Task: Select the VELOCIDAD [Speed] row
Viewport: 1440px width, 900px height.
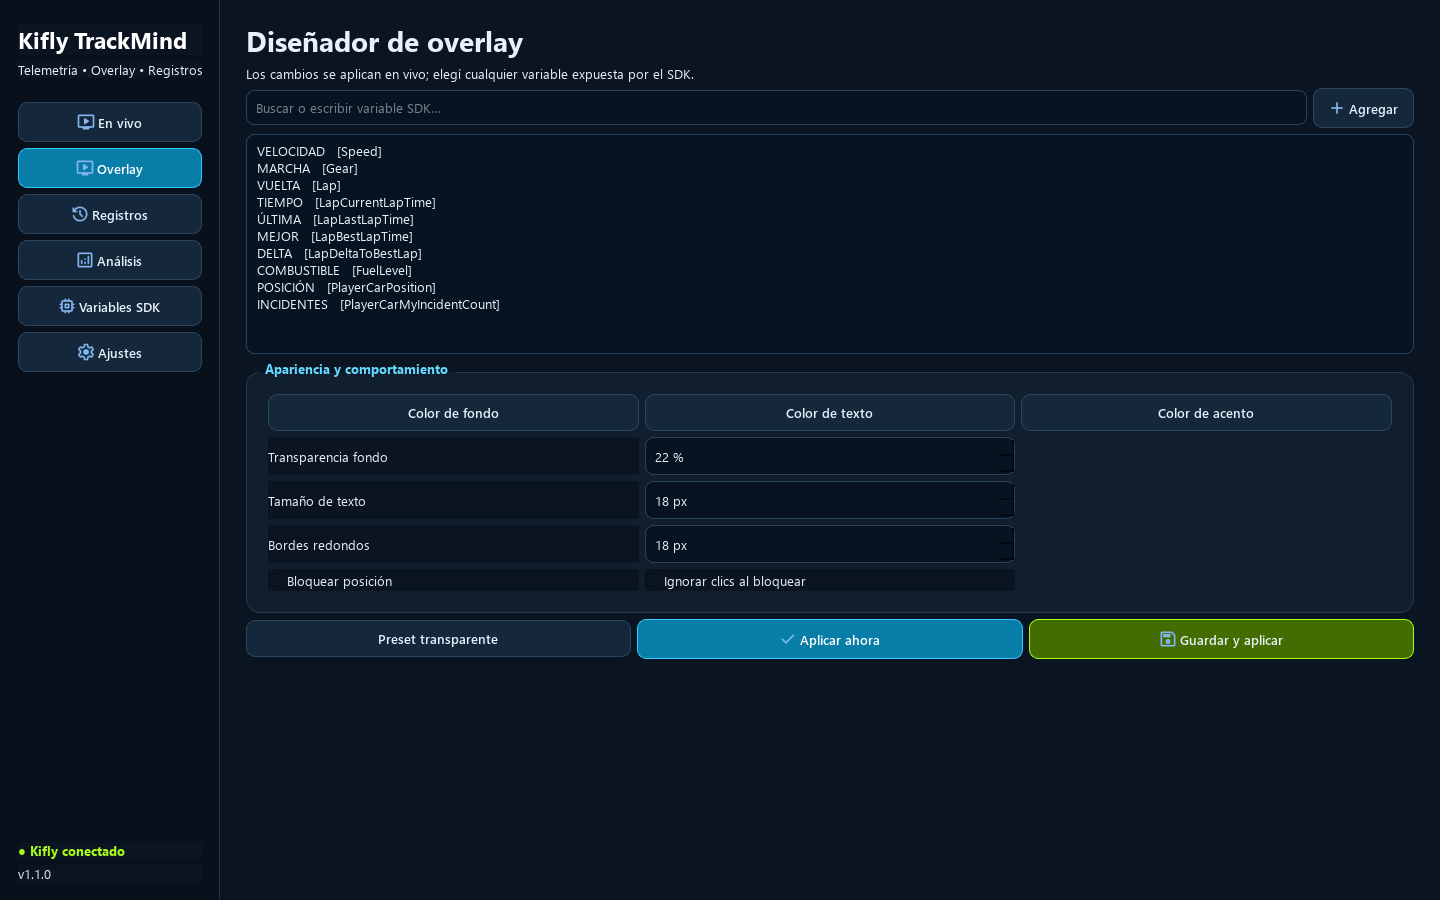Action: click(829, 152)
